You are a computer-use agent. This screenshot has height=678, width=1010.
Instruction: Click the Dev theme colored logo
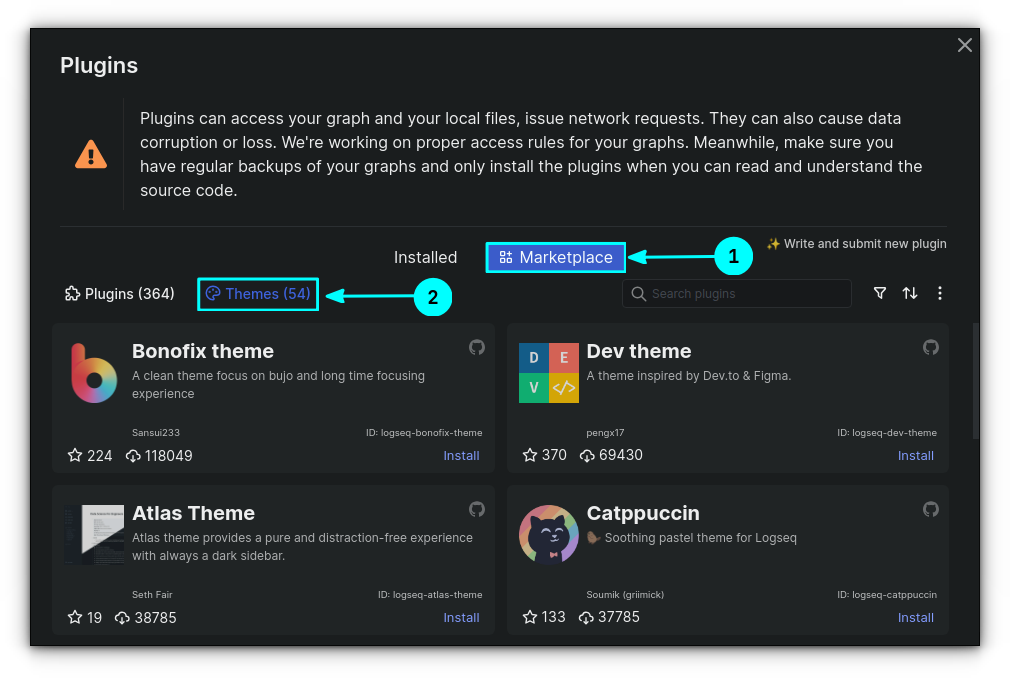point(549,373)
